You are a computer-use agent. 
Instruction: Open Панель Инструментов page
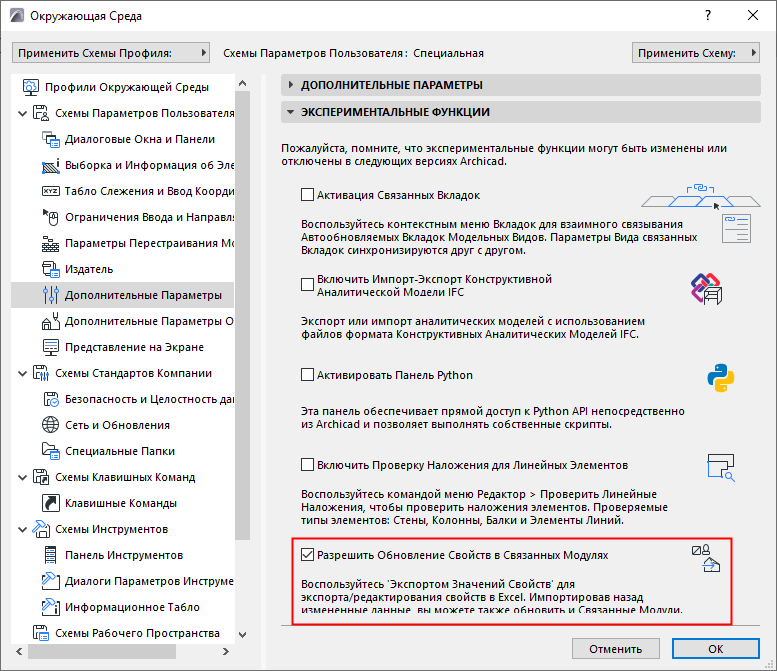click(124, 555)
